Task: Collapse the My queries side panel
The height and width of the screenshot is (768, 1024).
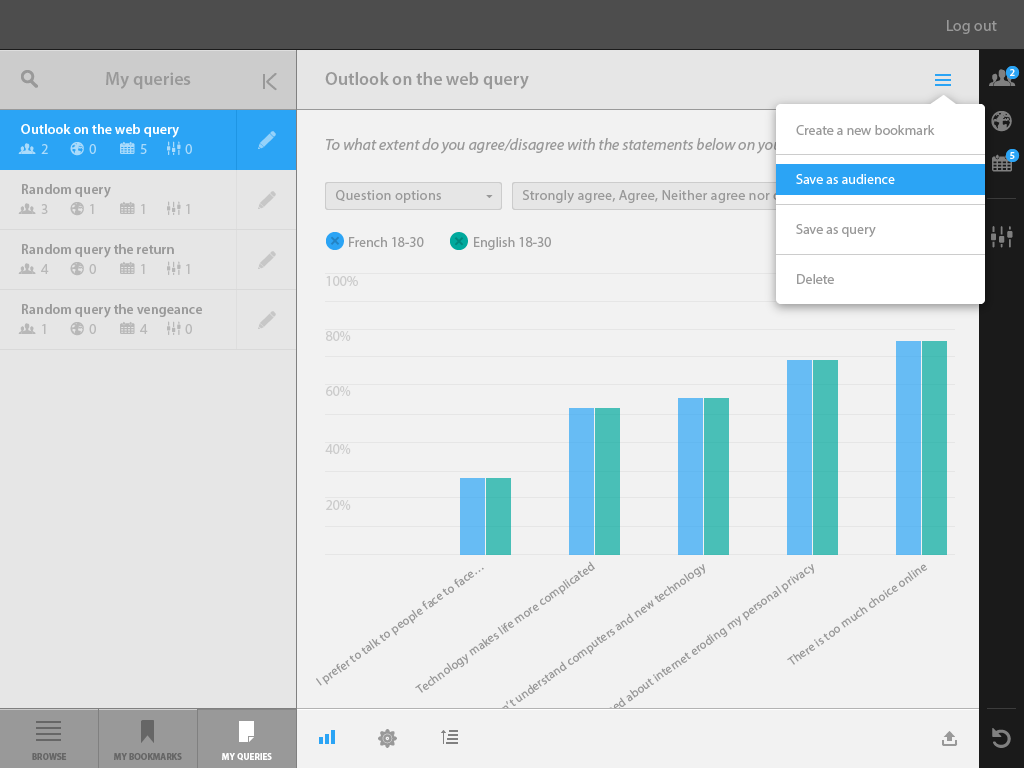Action: (269, 82)
